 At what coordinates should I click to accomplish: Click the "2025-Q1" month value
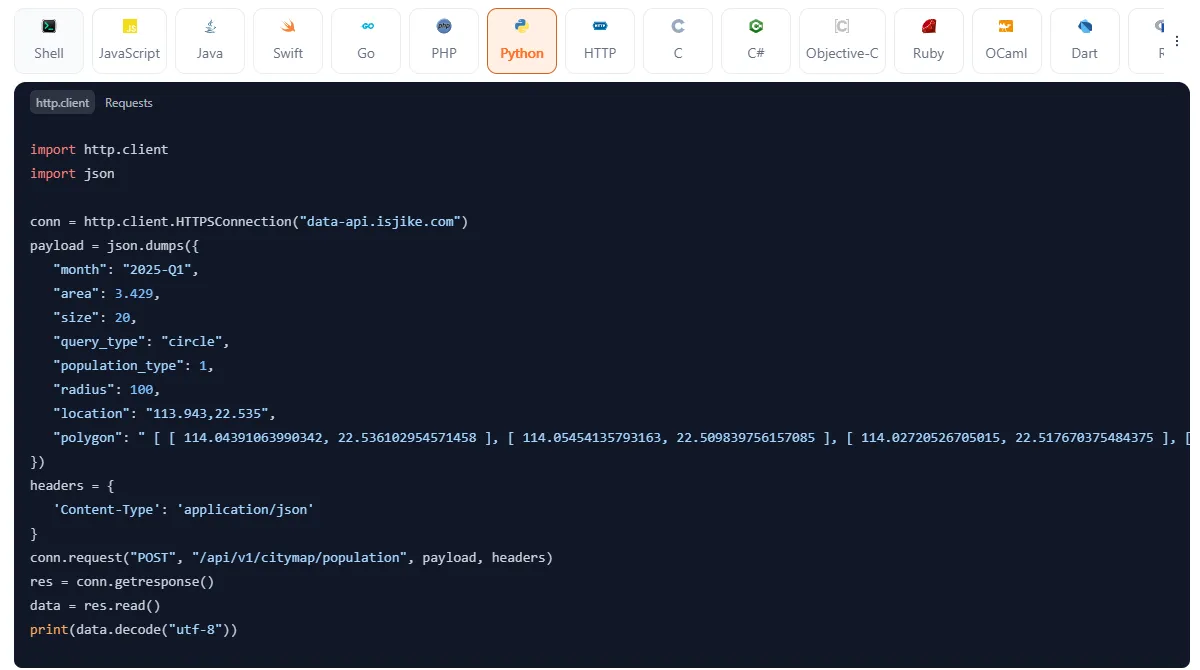click(x=161, y=269)
